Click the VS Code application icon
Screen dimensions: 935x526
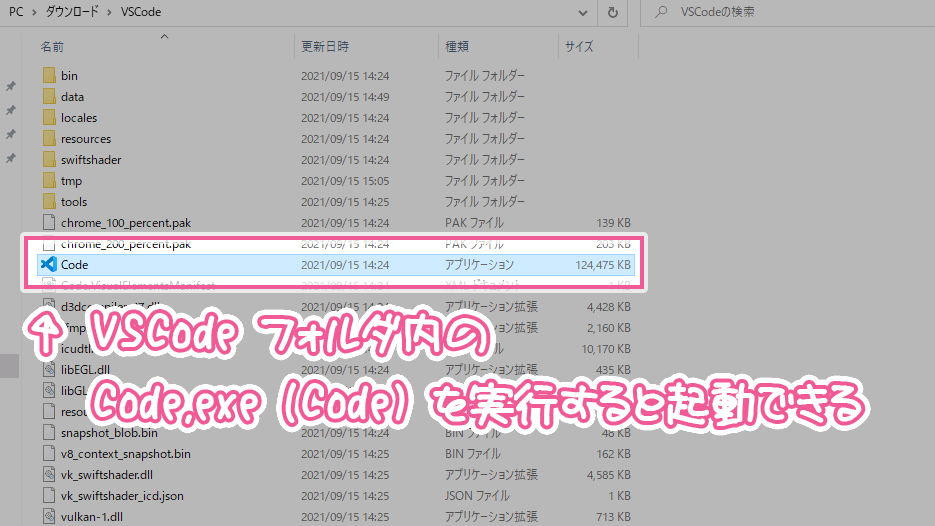(x=49, y=264)
